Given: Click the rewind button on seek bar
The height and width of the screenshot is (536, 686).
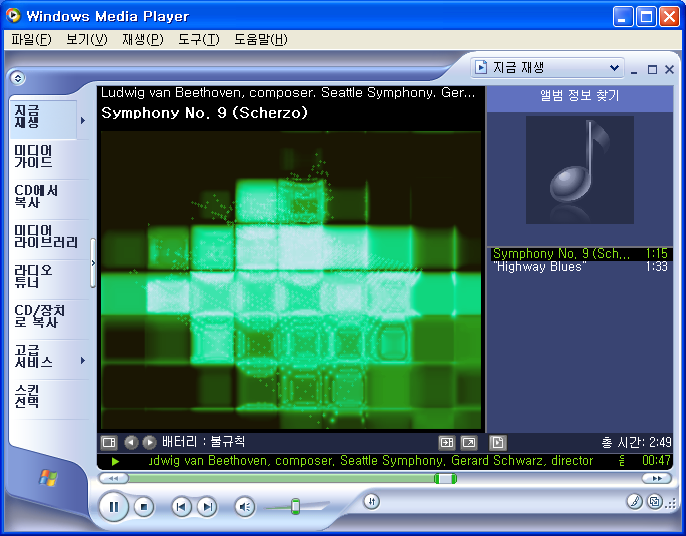Looking at the screenshot, I should click(113, 478).
